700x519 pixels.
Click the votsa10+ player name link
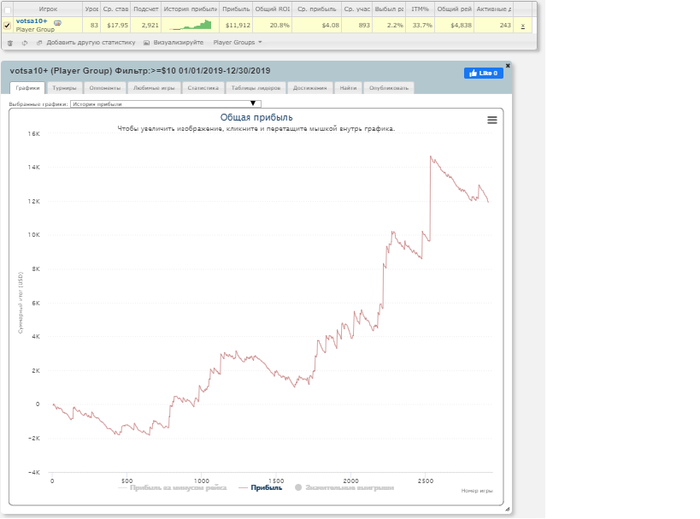(x=31, y=21)
